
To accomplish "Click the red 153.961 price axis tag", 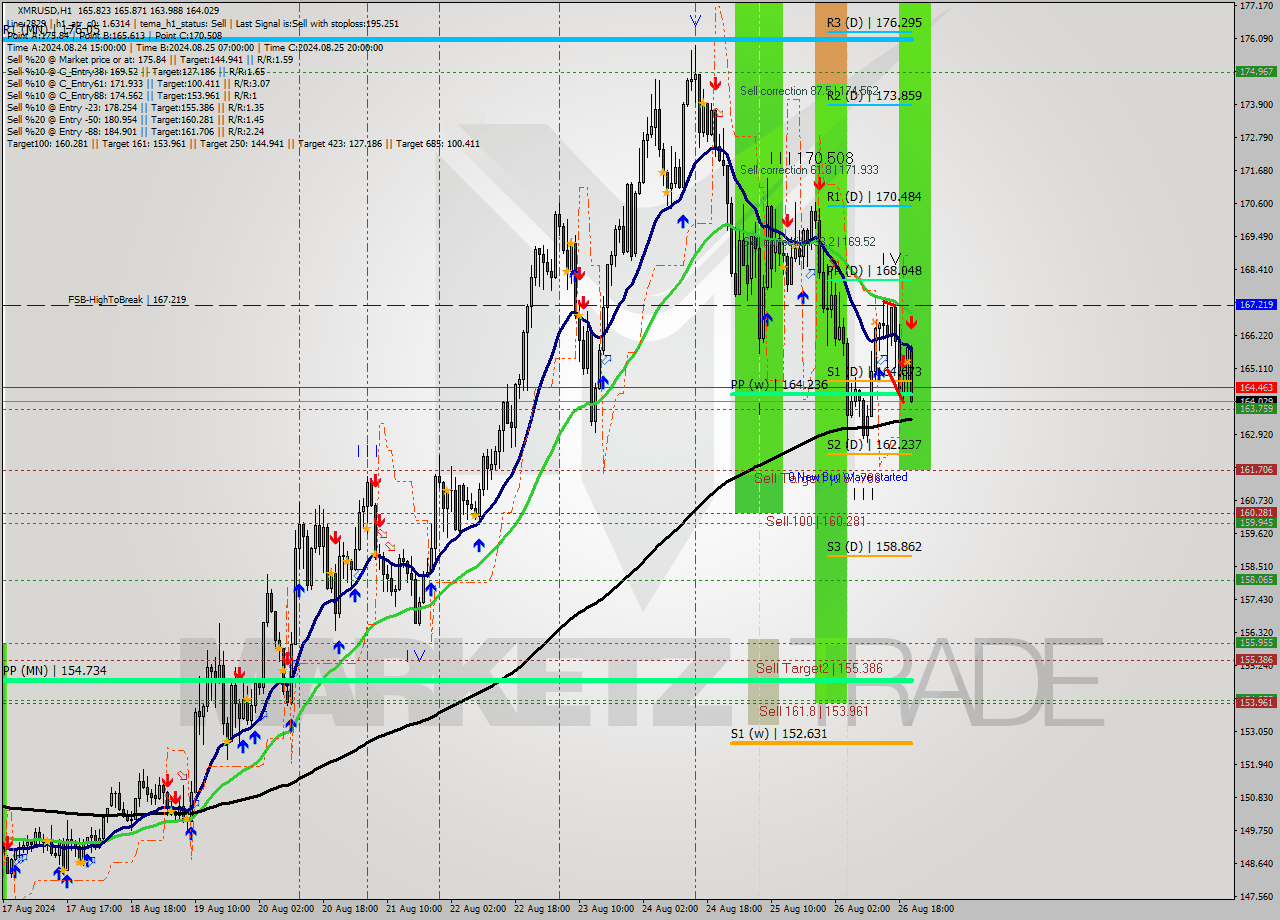I will pyautogui.click(x=1255, y=702).
